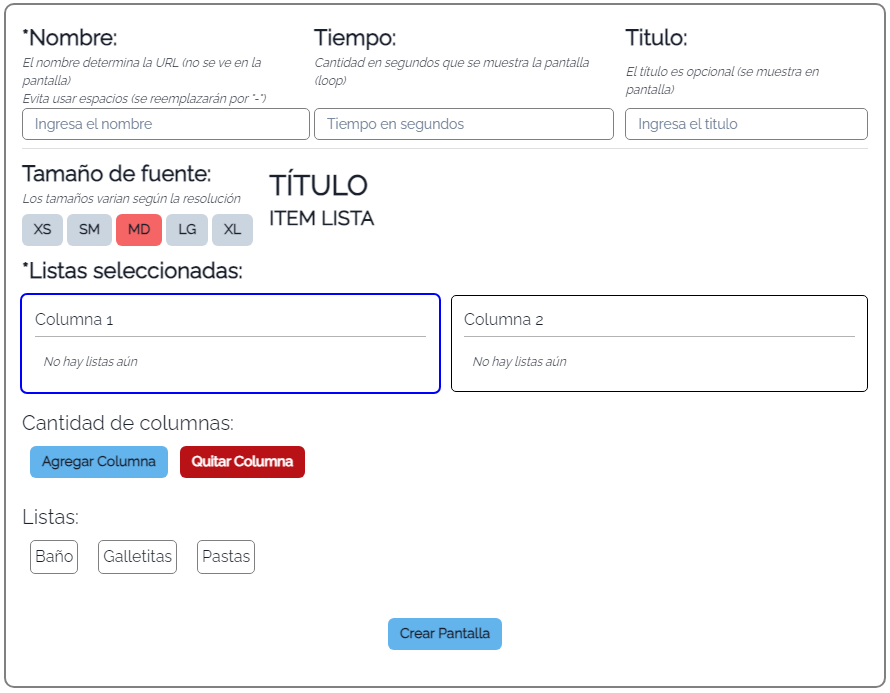Add the Galletitas list
The width and height of the screenshot is (890, 693).
[x=137, y=557]
